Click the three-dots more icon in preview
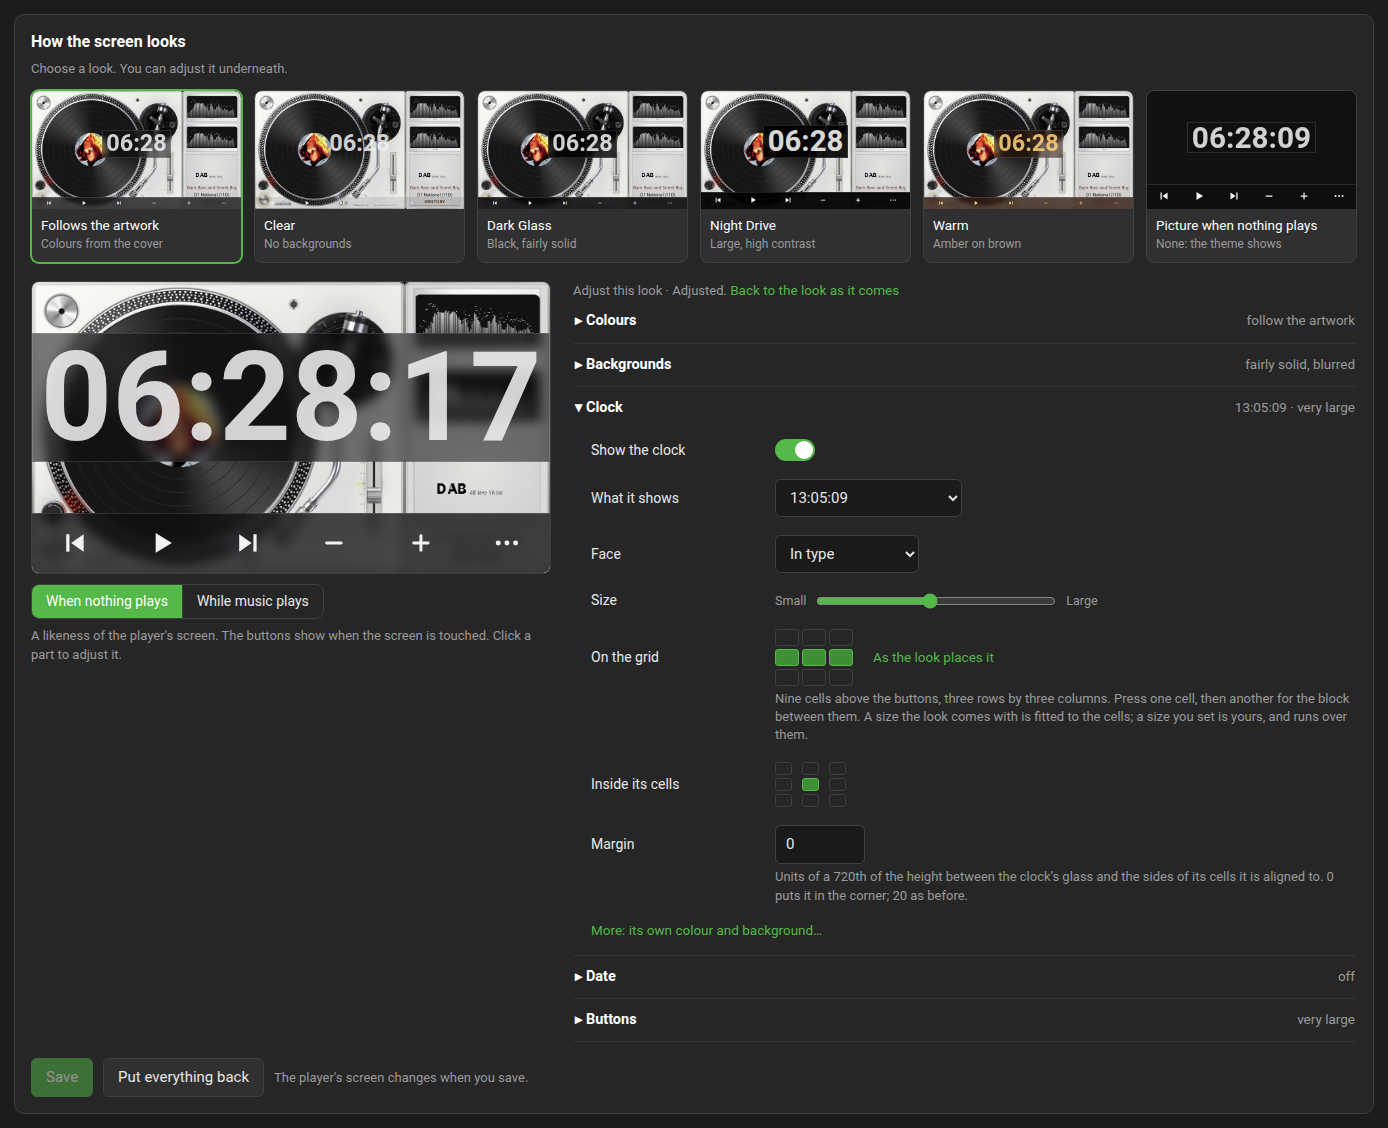1388x1128 pixels. (x=507, y=543)
